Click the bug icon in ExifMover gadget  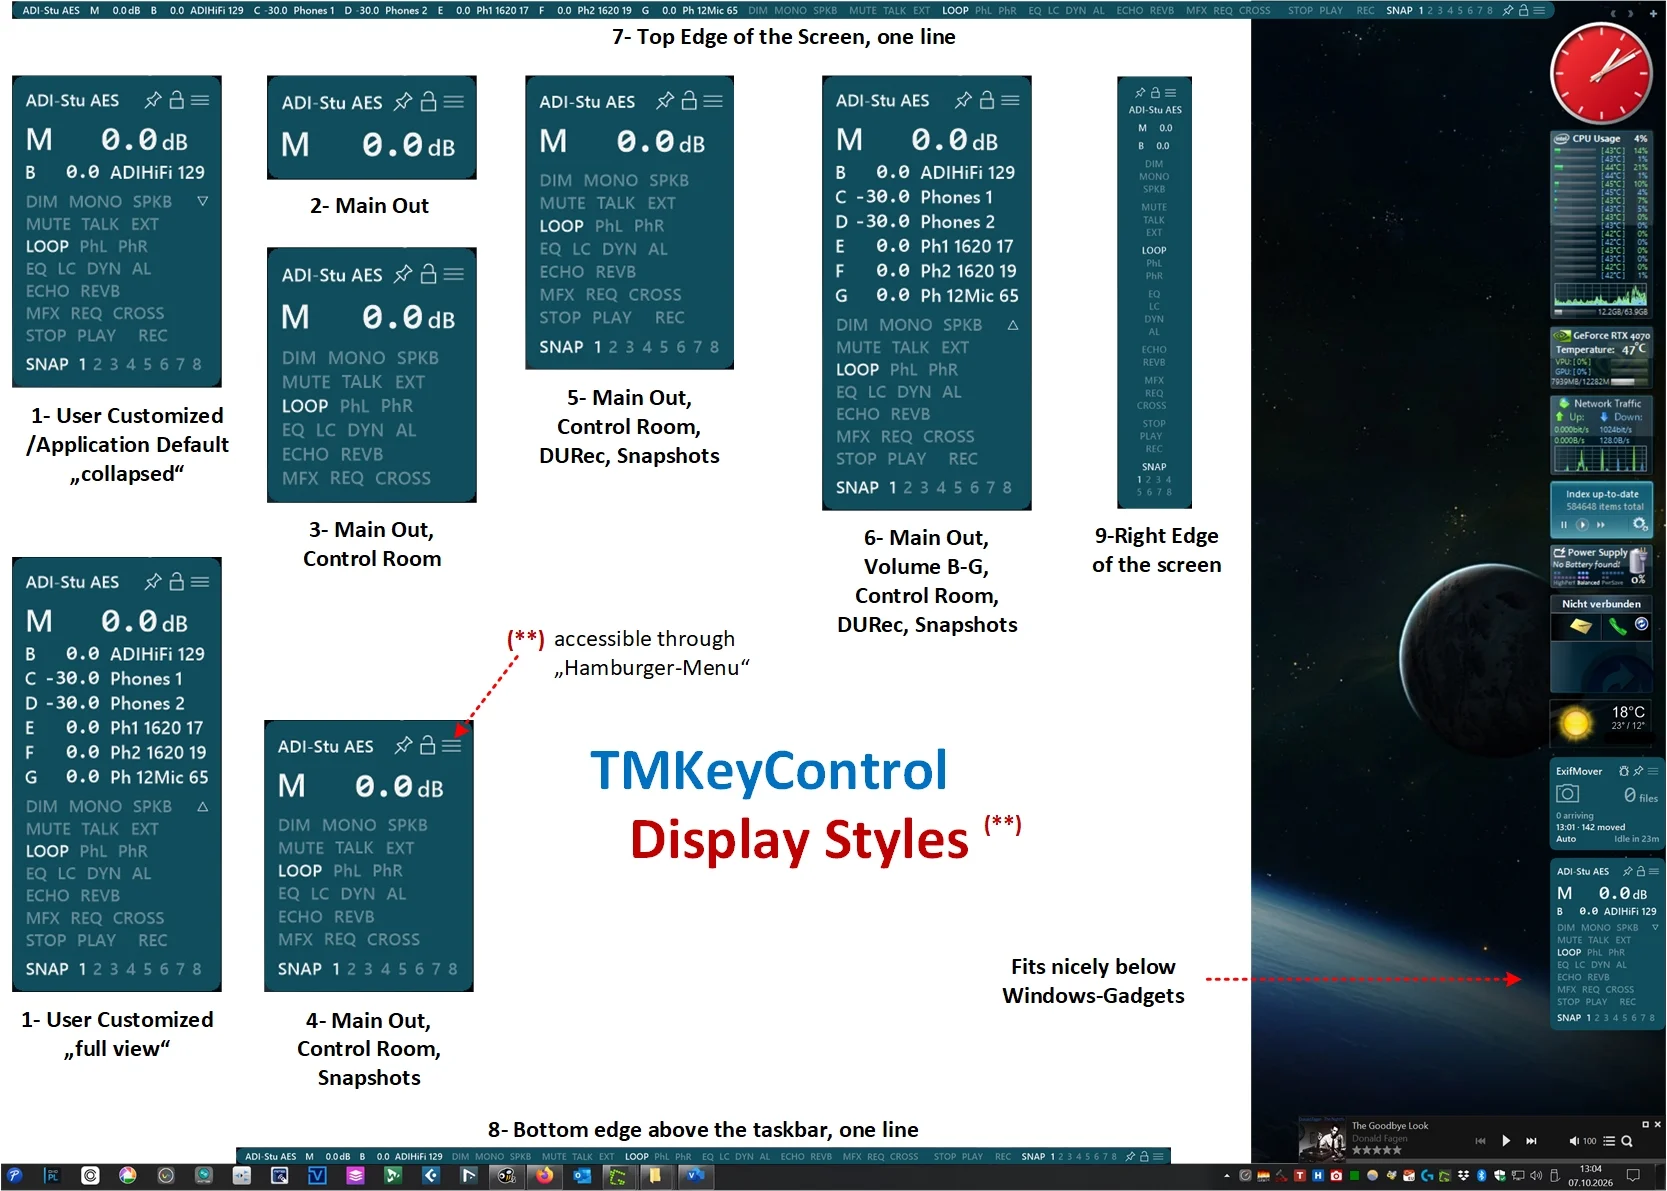(x=1624, y=771)
